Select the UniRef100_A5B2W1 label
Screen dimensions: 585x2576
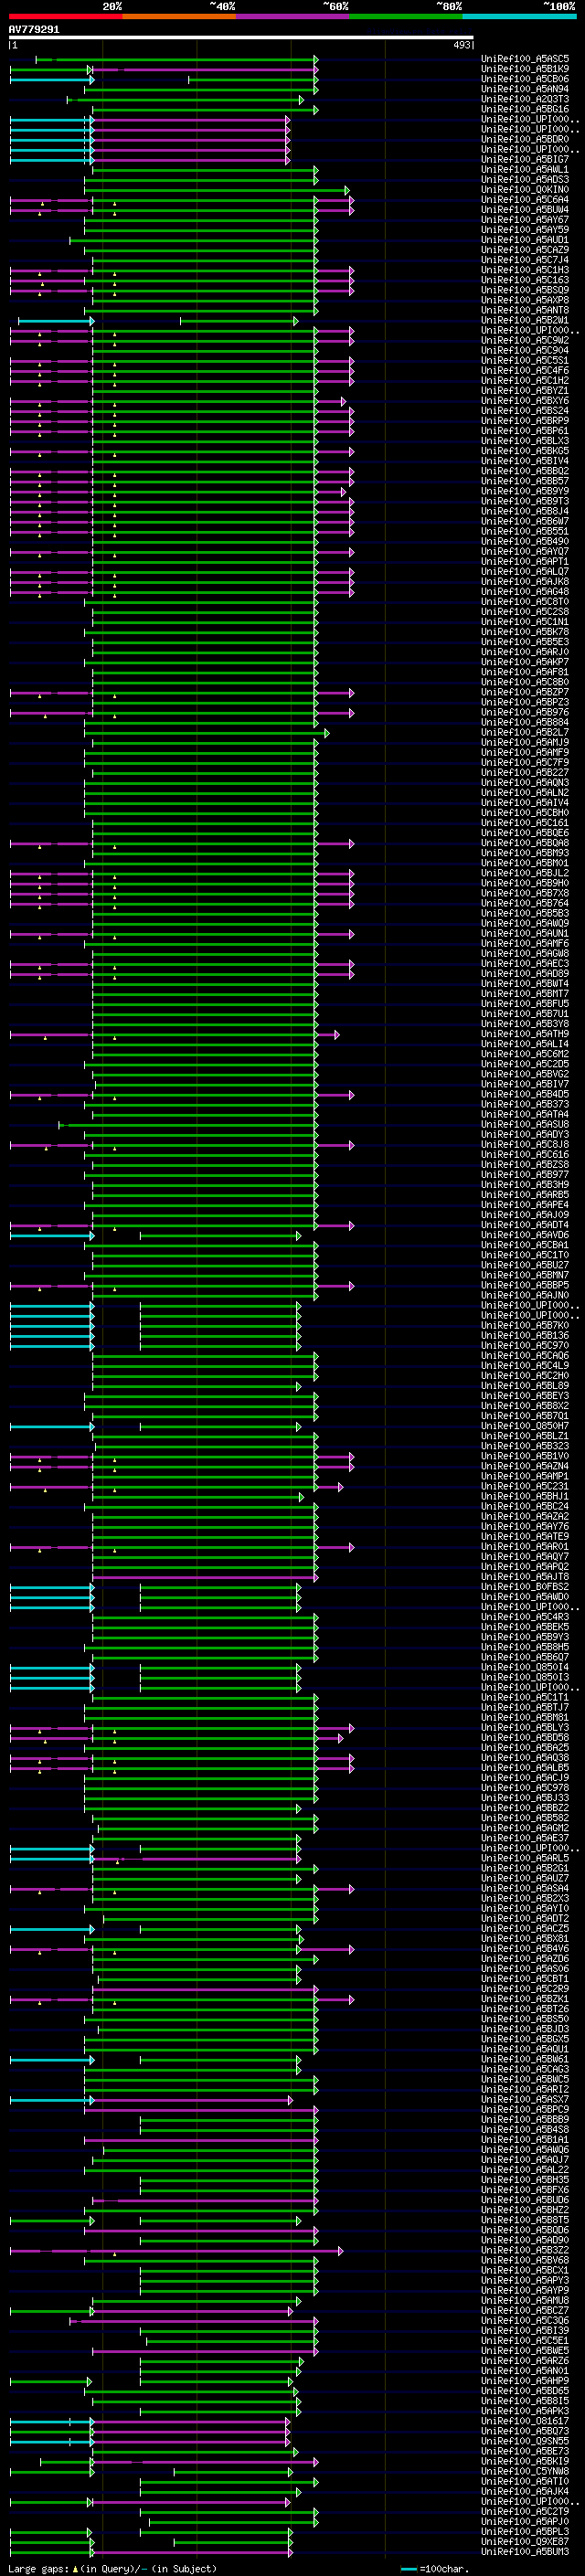coord(525,321)
